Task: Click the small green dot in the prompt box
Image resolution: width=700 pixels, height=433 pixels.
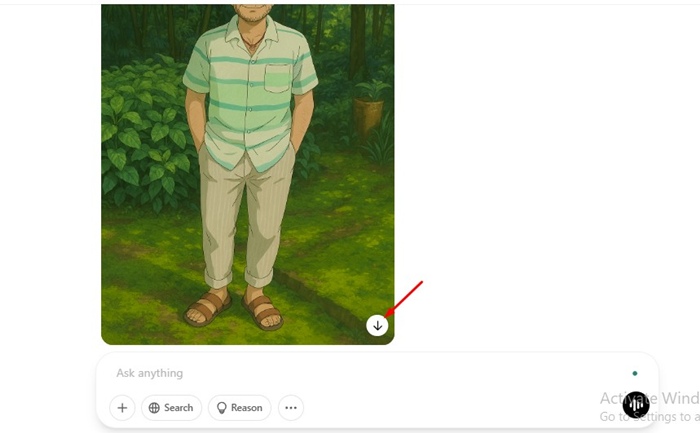Action: [x=635, y=373]
